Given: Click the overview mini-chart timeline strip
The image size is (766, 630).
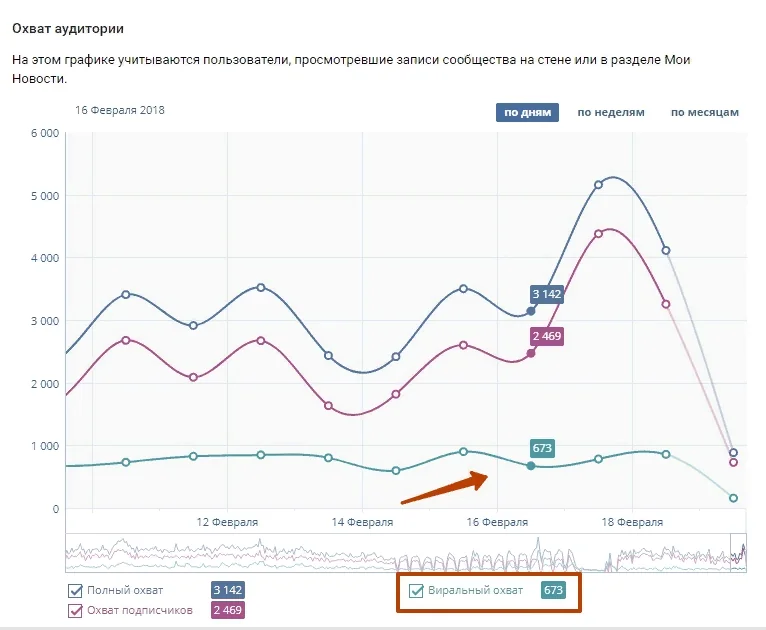Looking at the screenshot, I should (x=406, y=552).
